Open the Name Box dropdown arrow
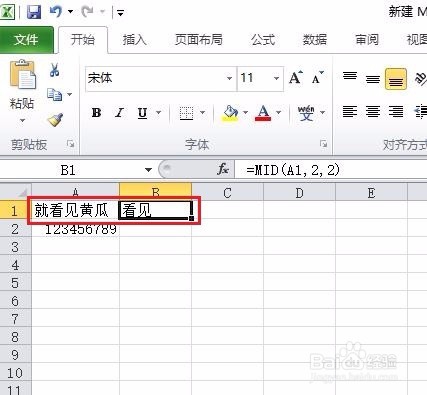 click(148, 170)
